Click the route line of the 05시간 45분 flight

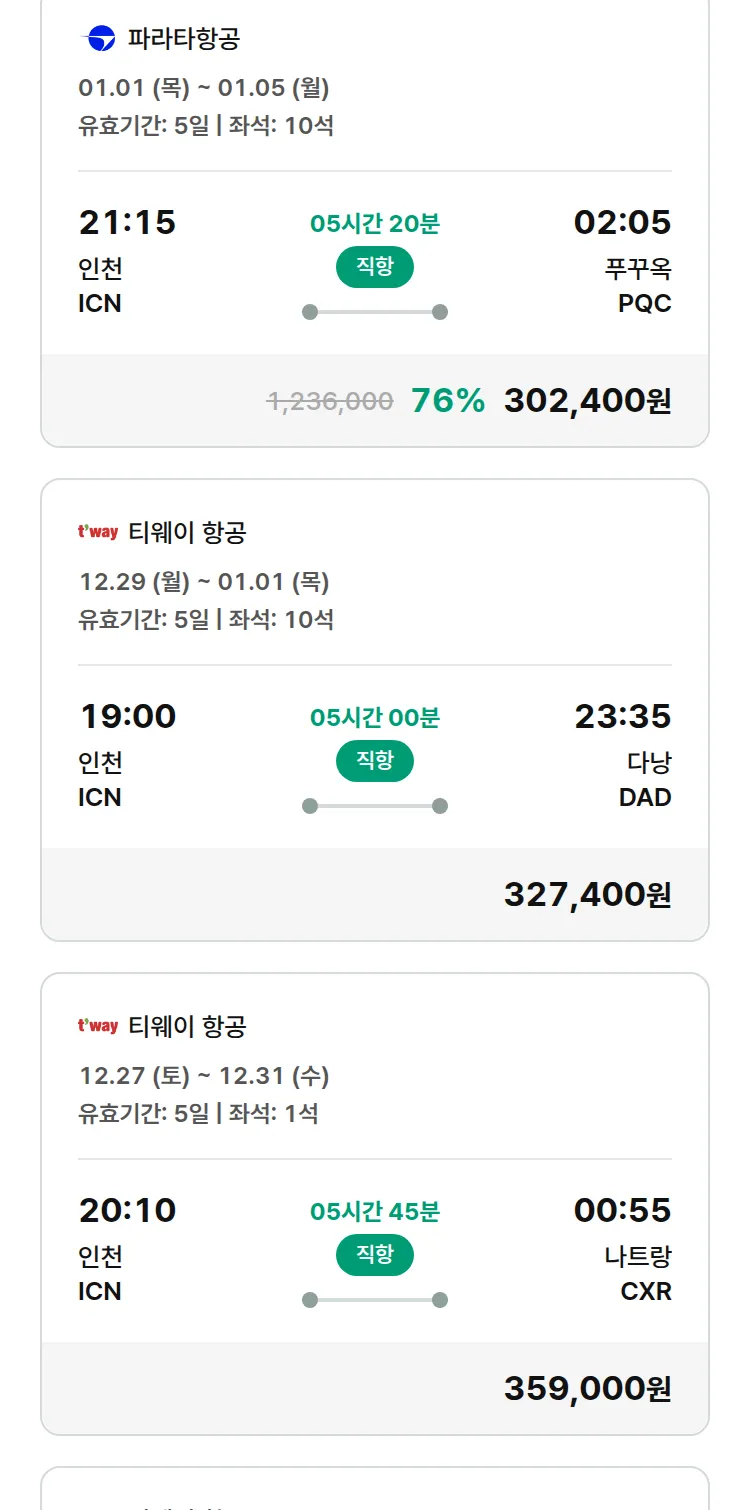coord(374,1300)
